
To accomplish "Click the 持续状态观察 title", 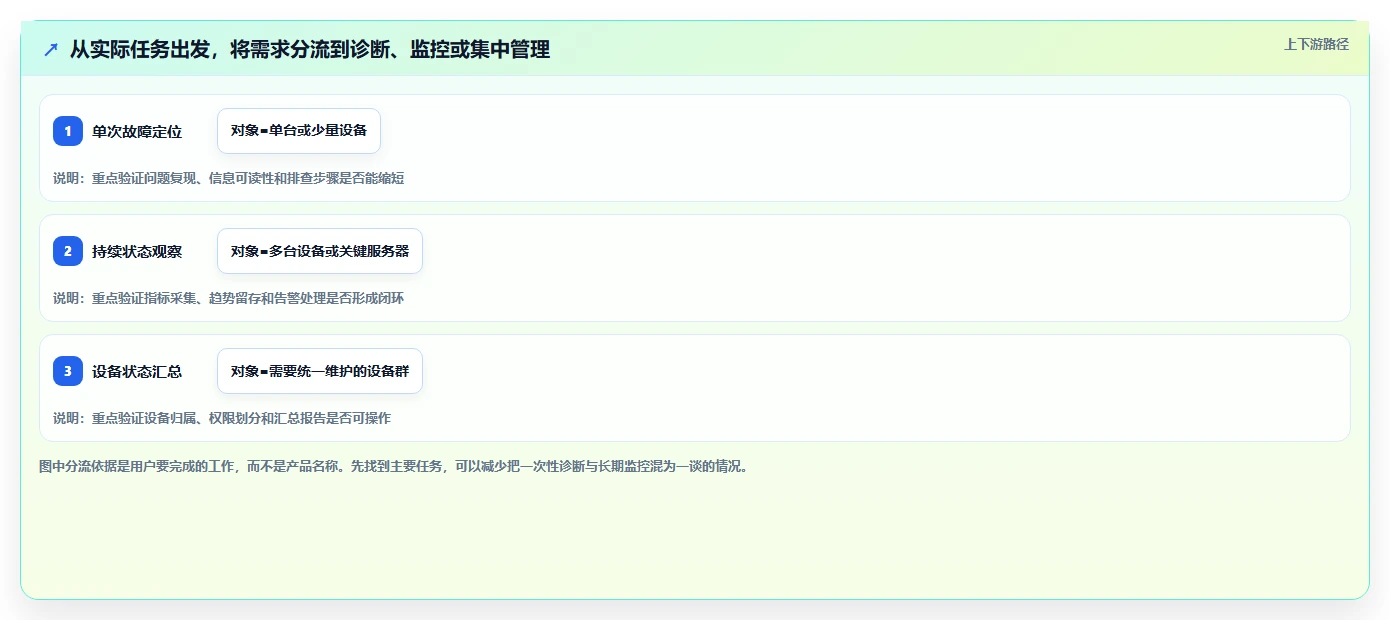I will click(x=137, y=251).
